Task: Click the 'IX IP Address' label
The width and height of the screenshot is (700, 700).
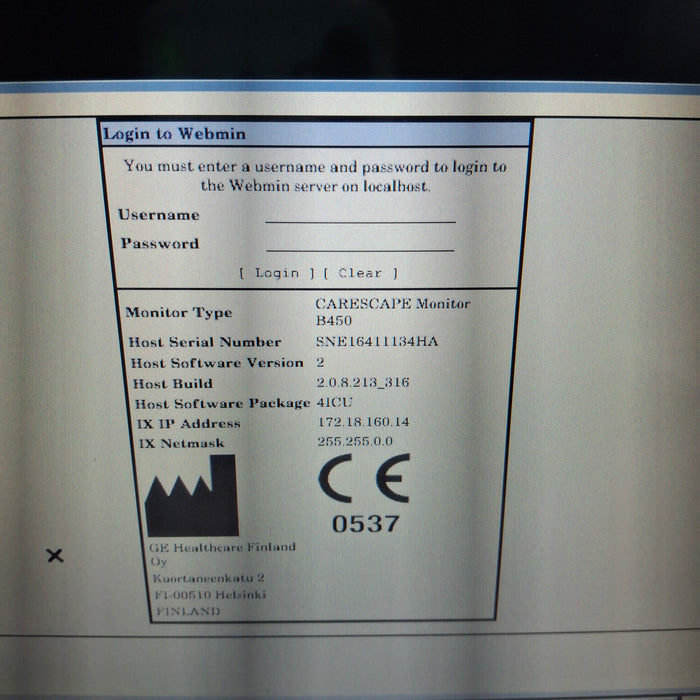Action: point(188,424)
